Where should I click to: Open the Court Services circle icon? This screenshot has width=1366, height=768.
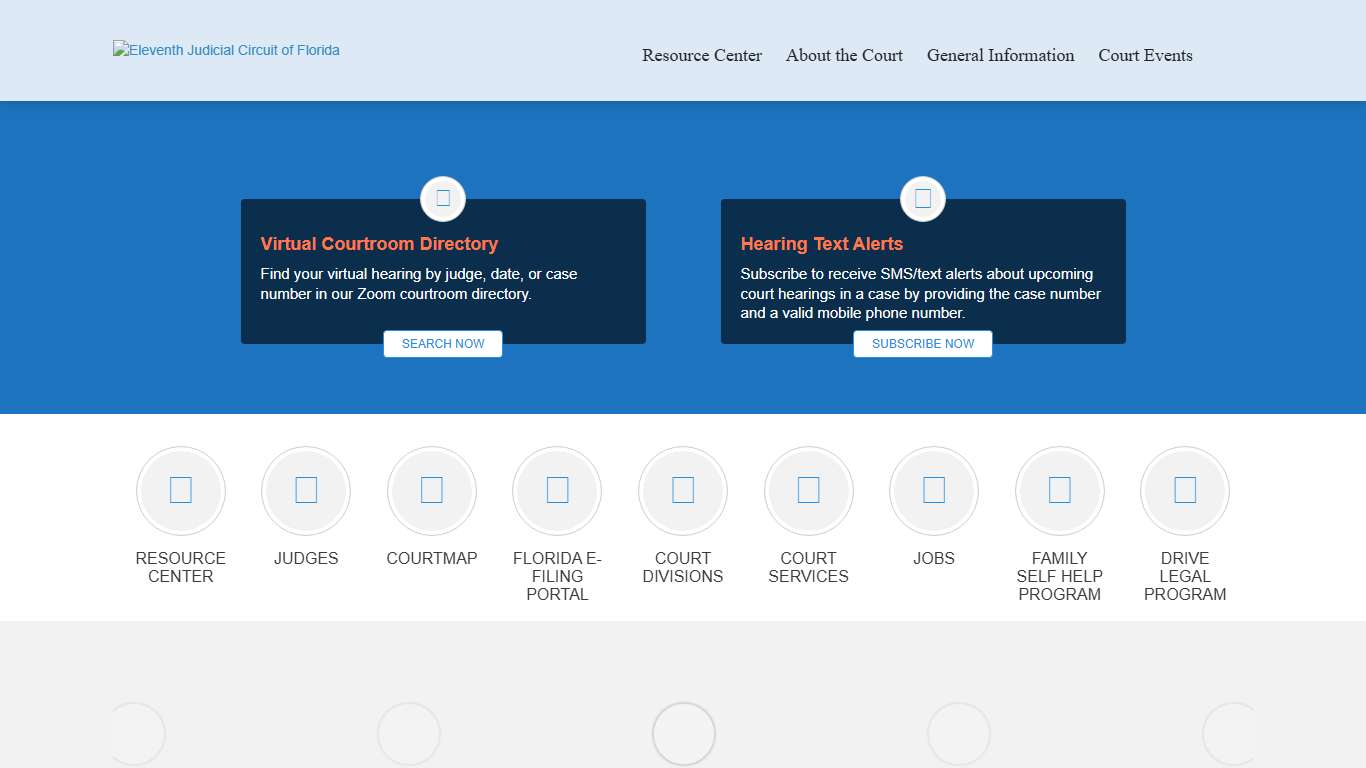click(808, 491)
